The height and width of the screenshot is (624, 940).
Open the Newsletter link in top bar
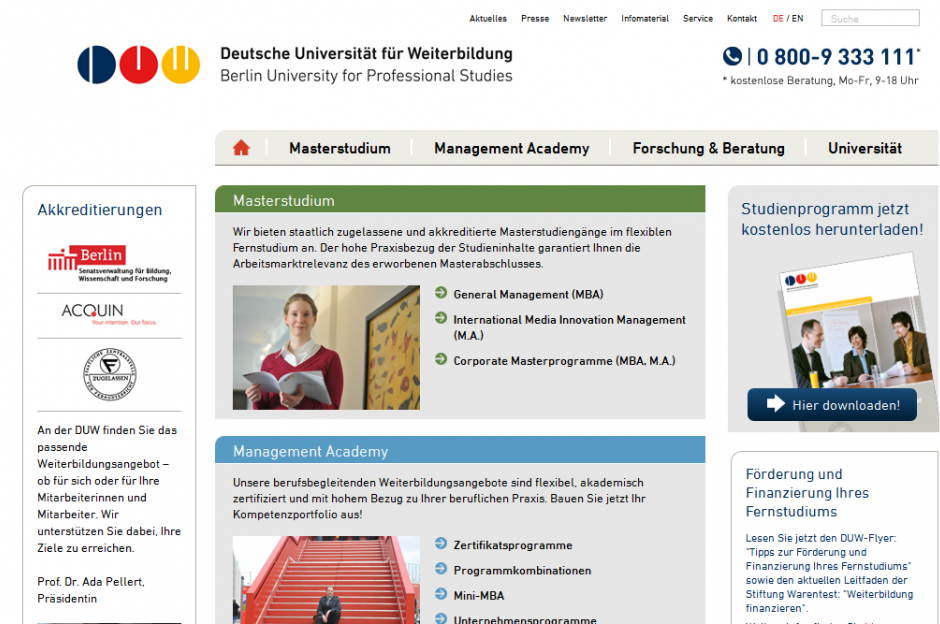pos(585,18)
